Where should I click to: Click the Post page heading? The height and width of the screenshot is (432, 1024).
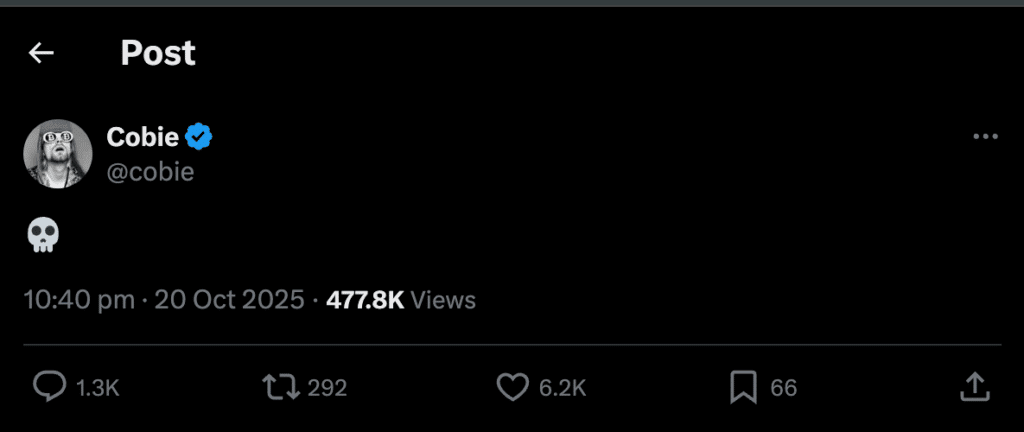tap(158, 53)
